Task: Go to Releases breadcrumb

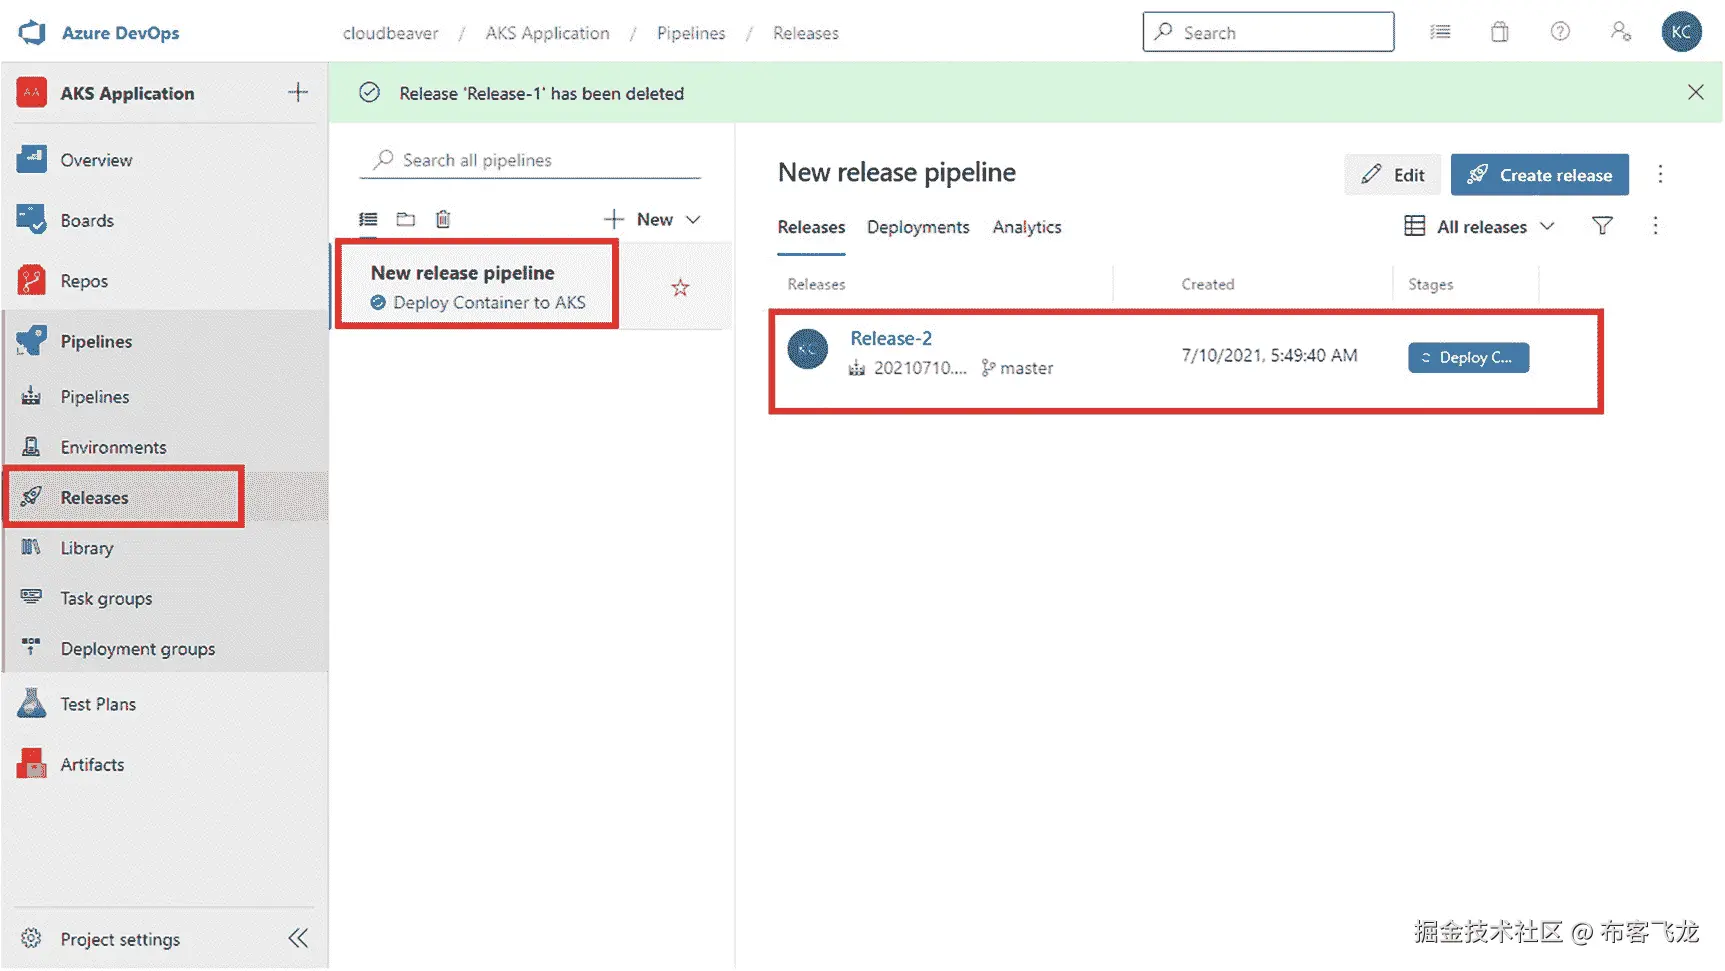Action: point(806,33)
